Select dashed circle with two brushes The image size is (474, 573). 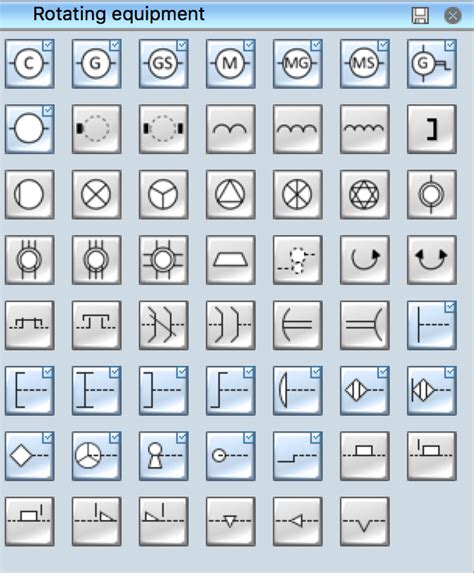164,129
